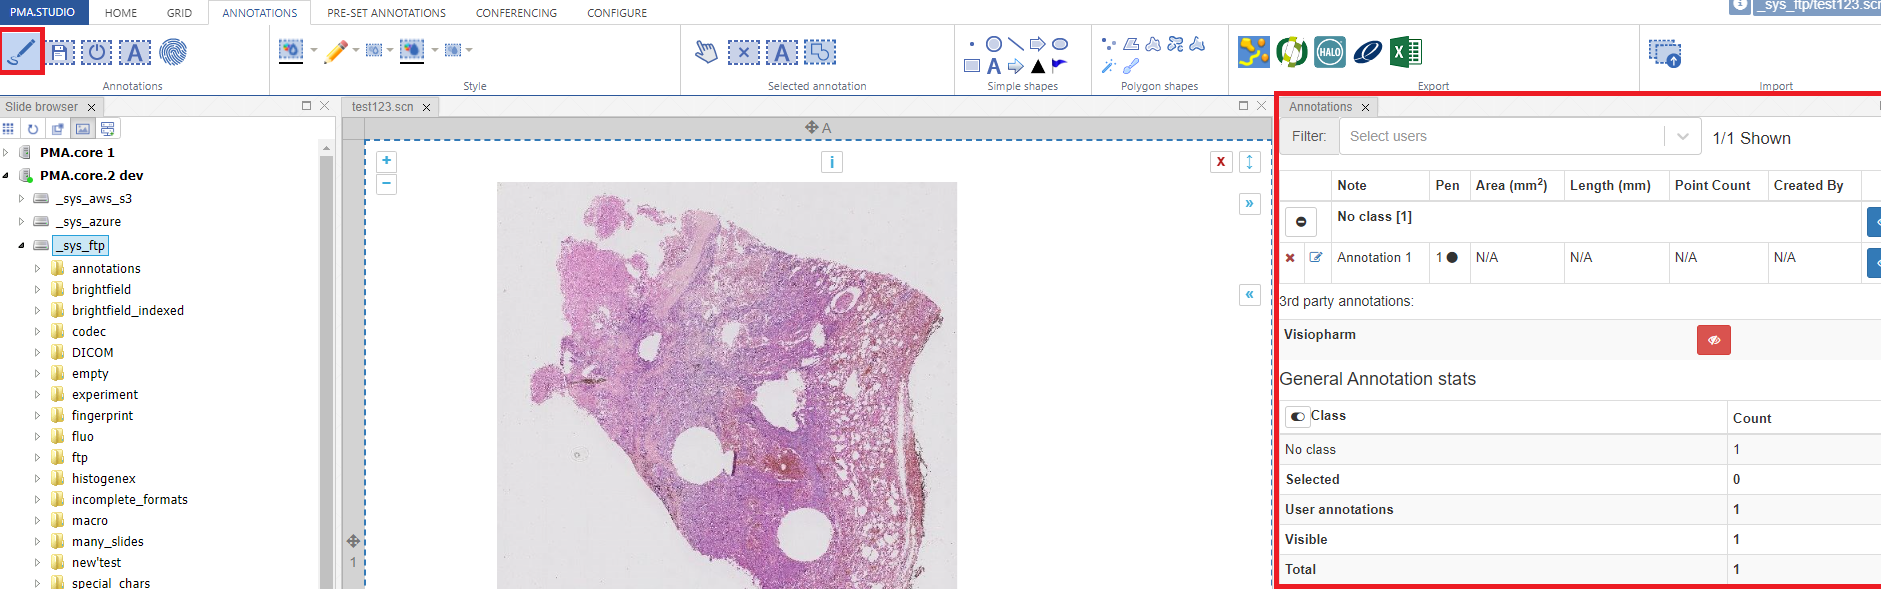Click the save annotations icon
The image size is (1881, 589).
point(60,52)
